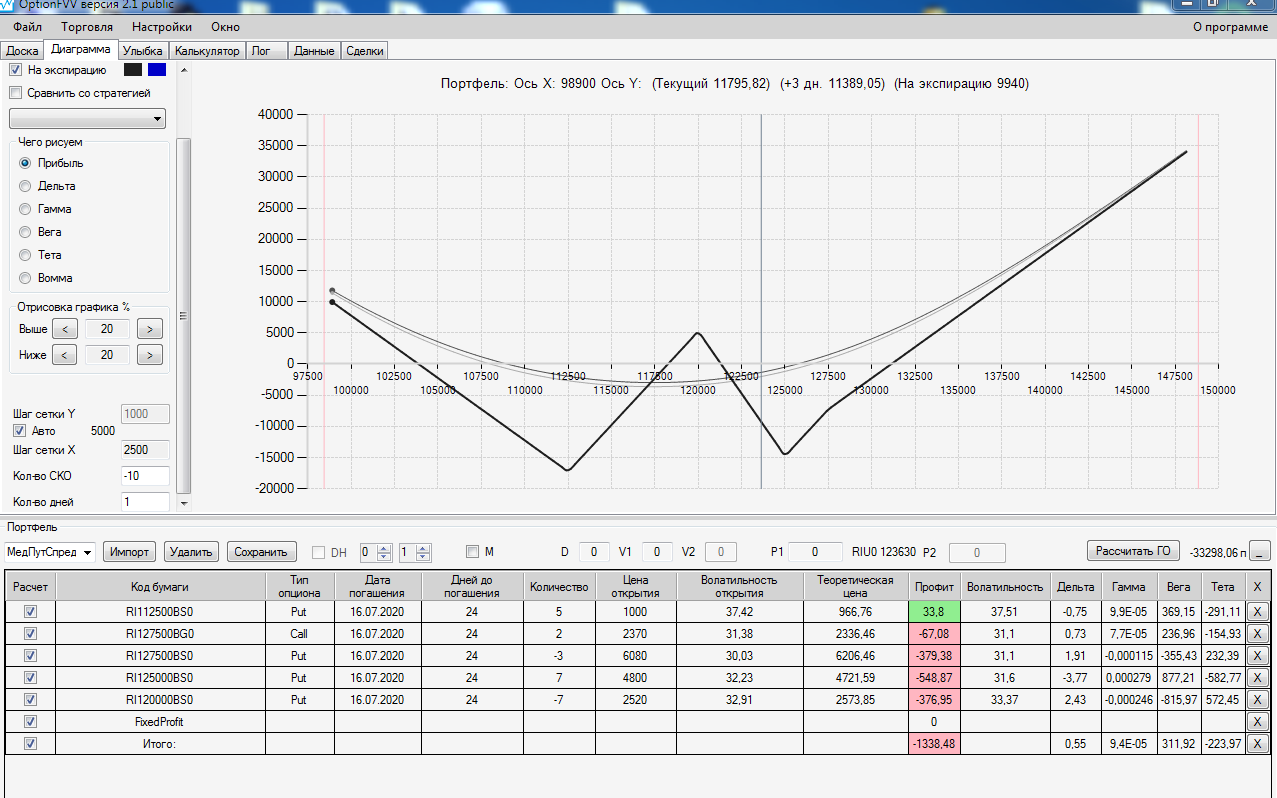Click X button on FixedProfit row
This screenshot has height=798, width=1277.
coord(1258,721)
